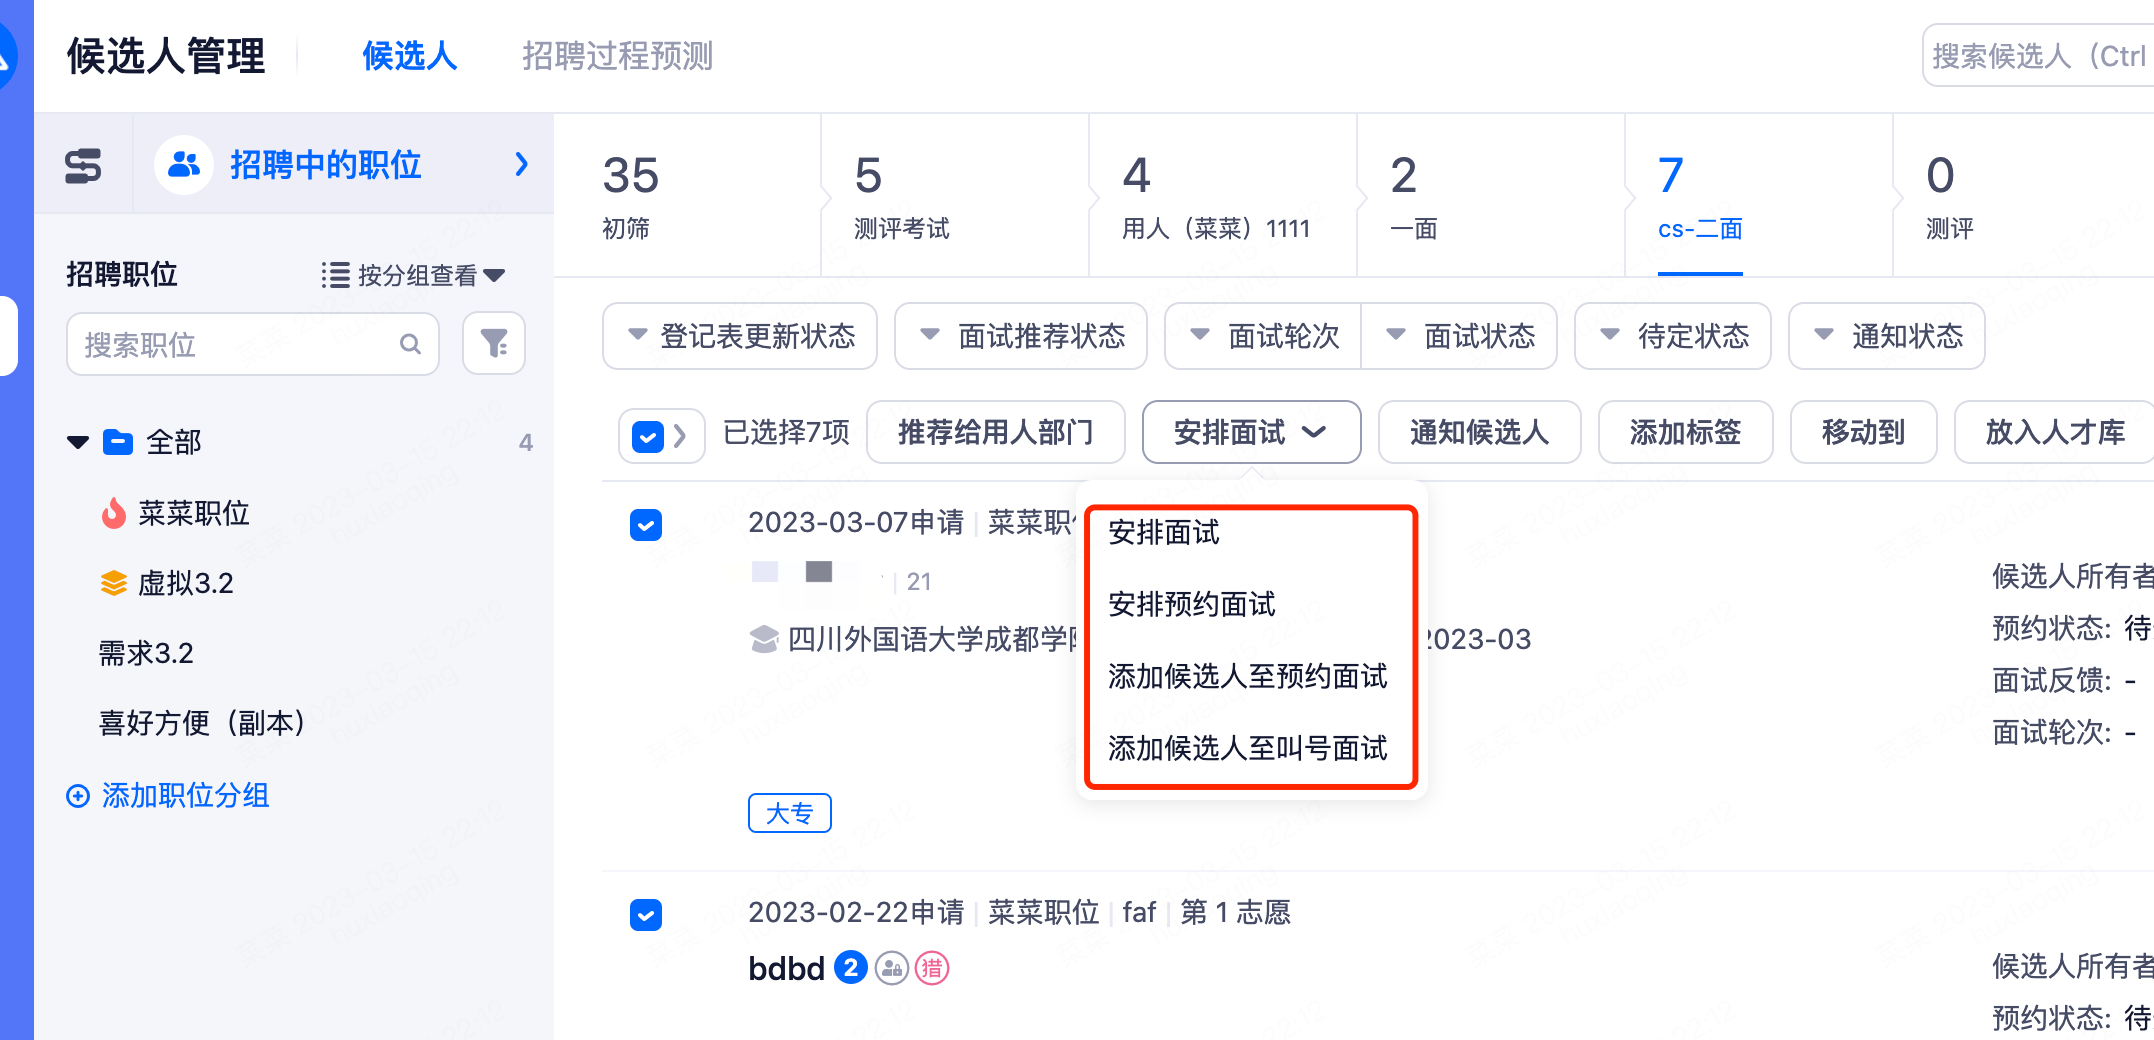Switch to the 招聘过程预测 tab

(617, 56)
